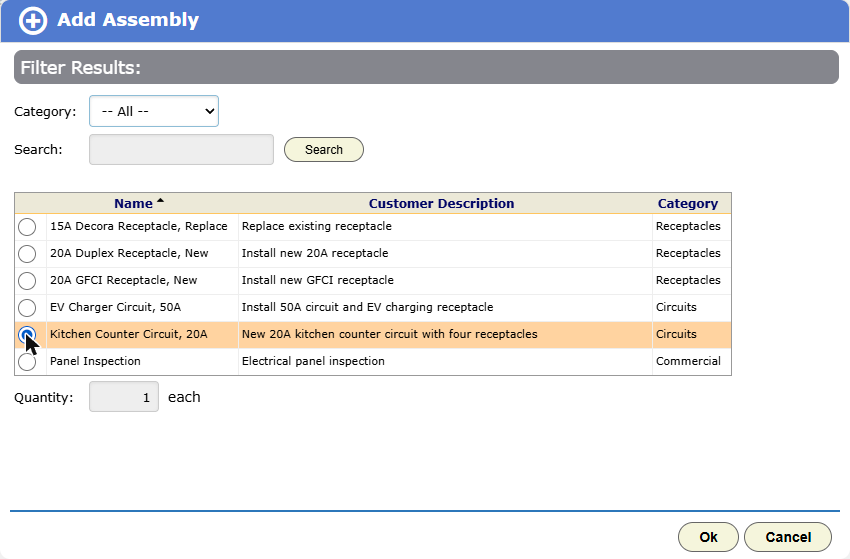Click the 'Kitchen Counter Circuit, 20A' name cell
The image size is (850, 559).
pos(143,335)
